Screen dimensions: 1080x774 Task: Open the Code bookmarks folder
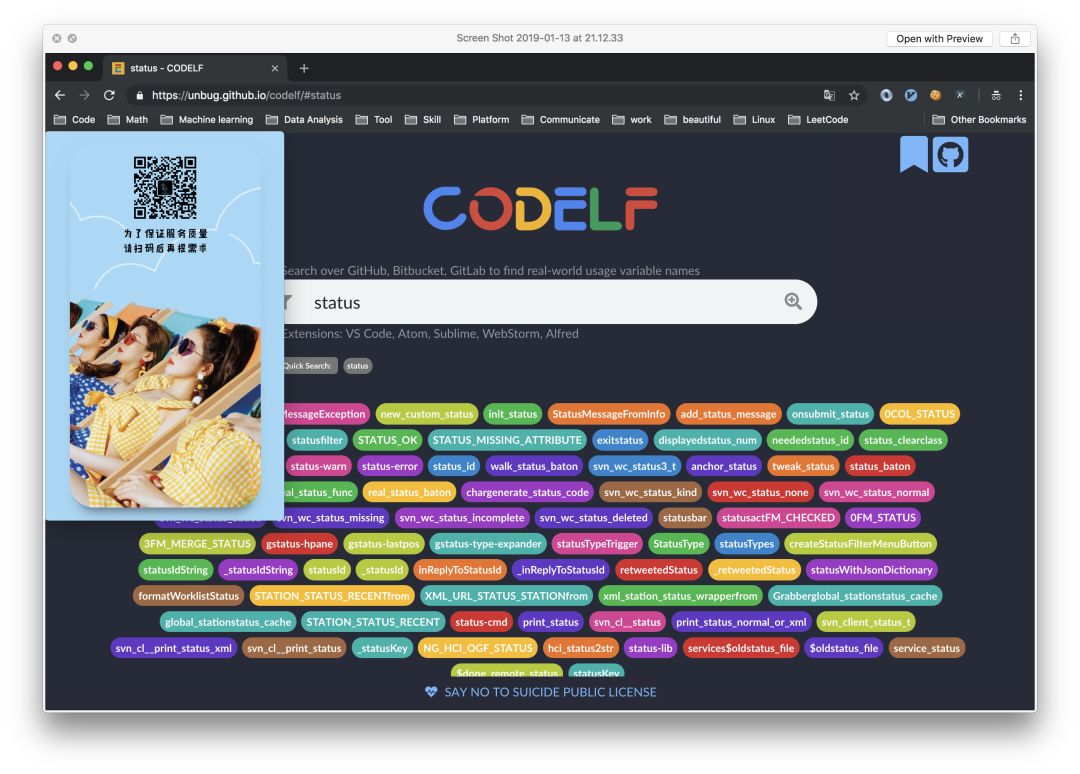click(74, 119)
